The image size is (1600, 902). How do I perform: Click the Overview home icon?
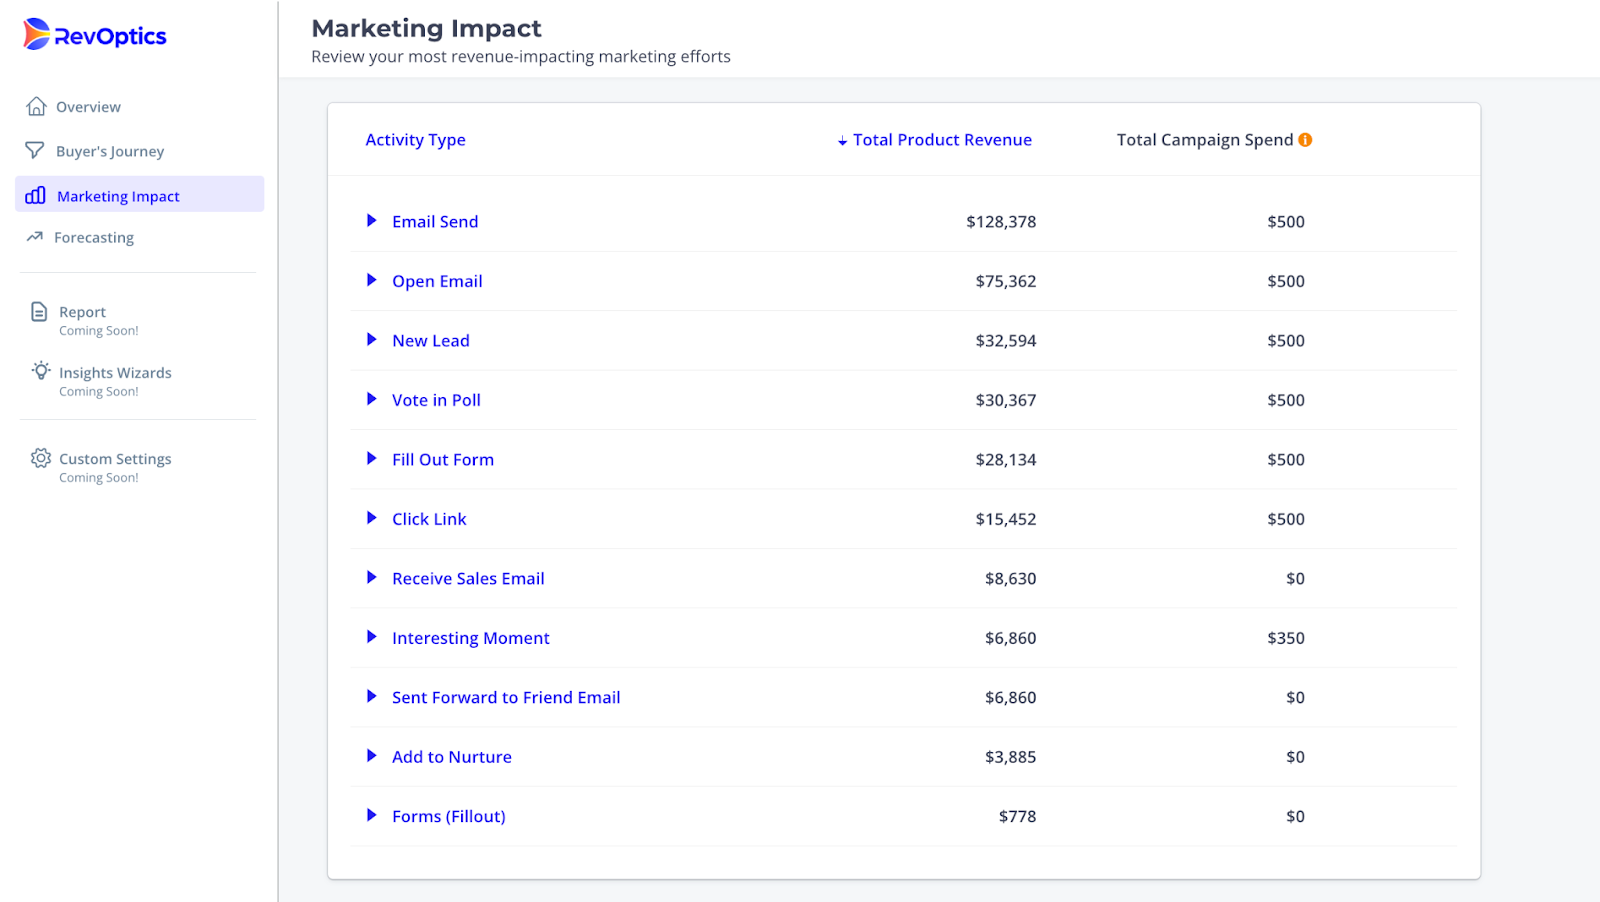tap(37, 107)
